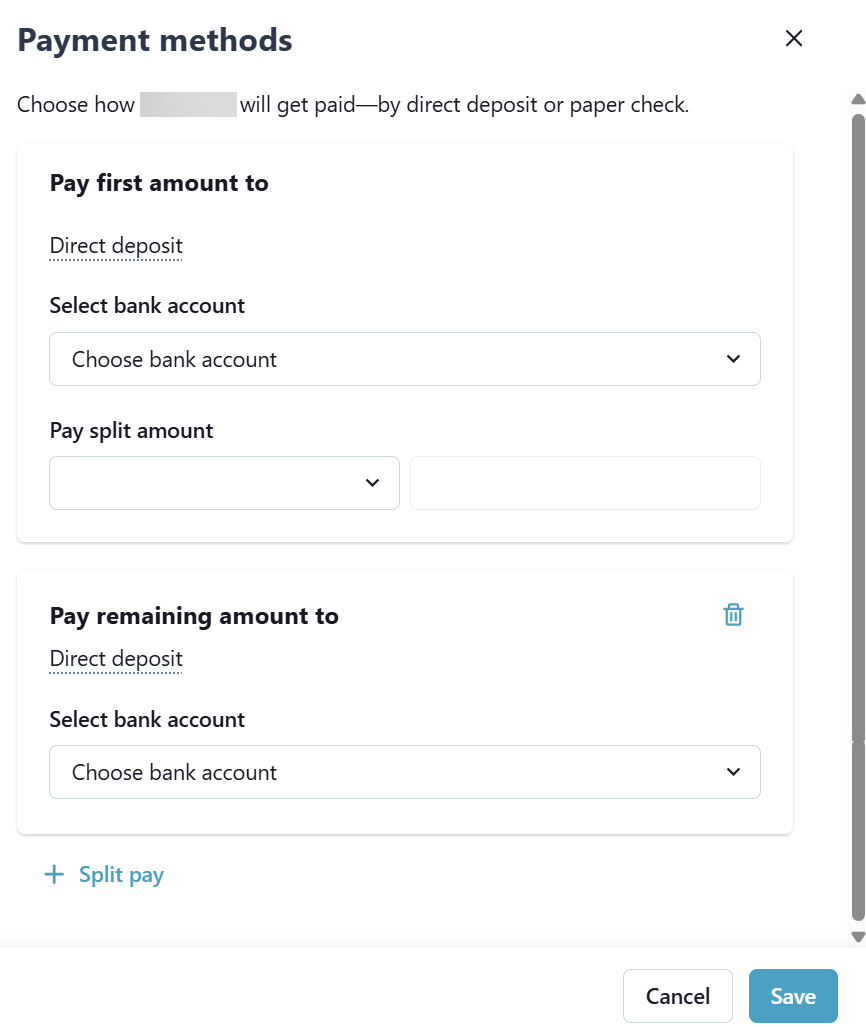The width and height of the screenshot is (866, 1027).
Task: Click chevron in Pay split amount dropdown
Action: tap(372, 483)
